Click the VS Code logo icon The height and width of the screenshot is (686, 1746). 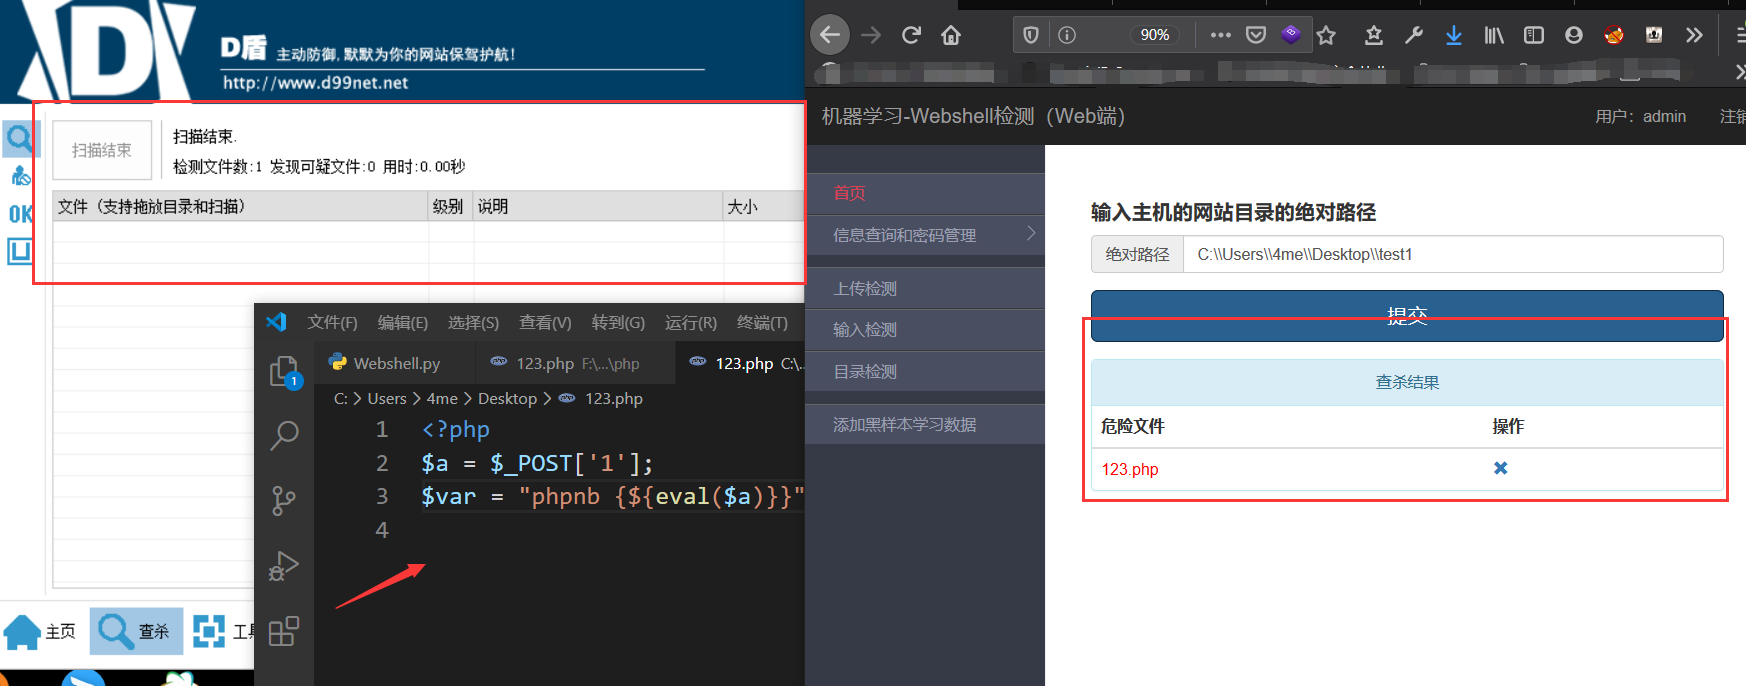click(x=276, y=322)
